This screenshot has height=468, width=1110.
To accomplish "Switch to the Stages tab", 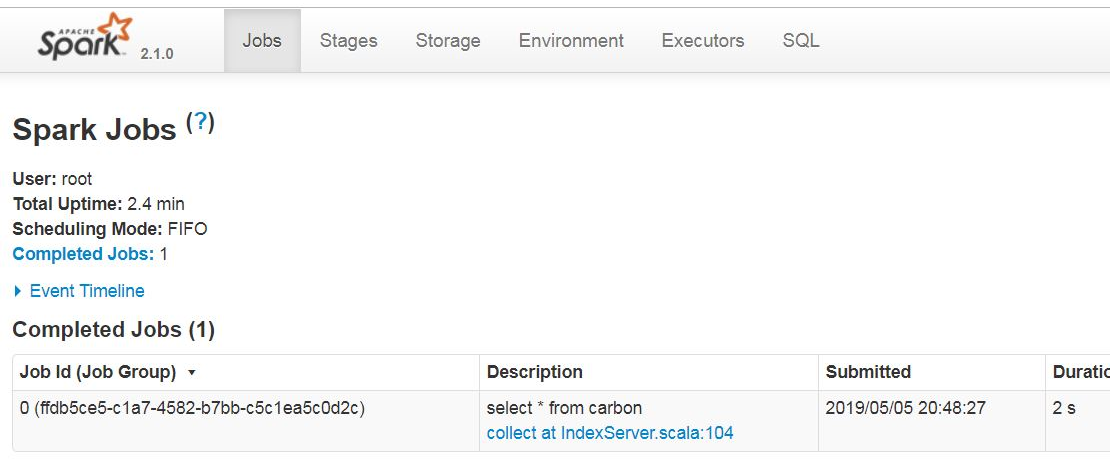I will (348, 41).
